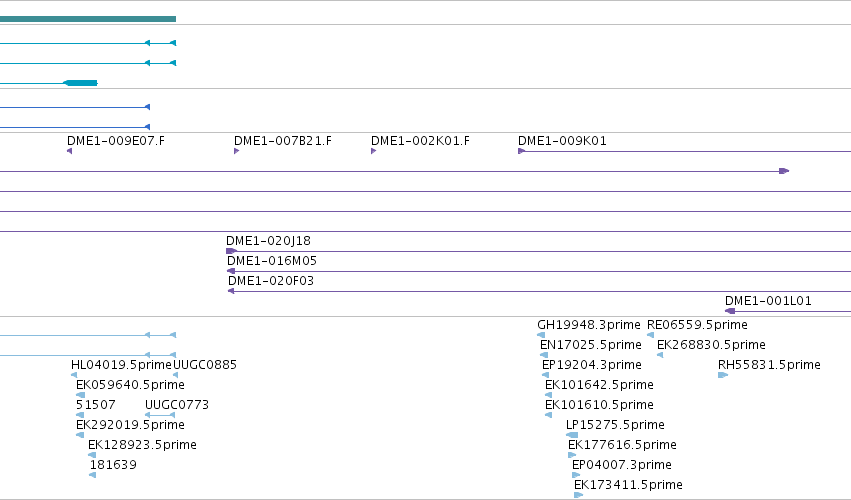The width and height of the screenshot is (851, 500).
Task: Click the DME1-001L01 arrowhead marker
Action: 730,311
